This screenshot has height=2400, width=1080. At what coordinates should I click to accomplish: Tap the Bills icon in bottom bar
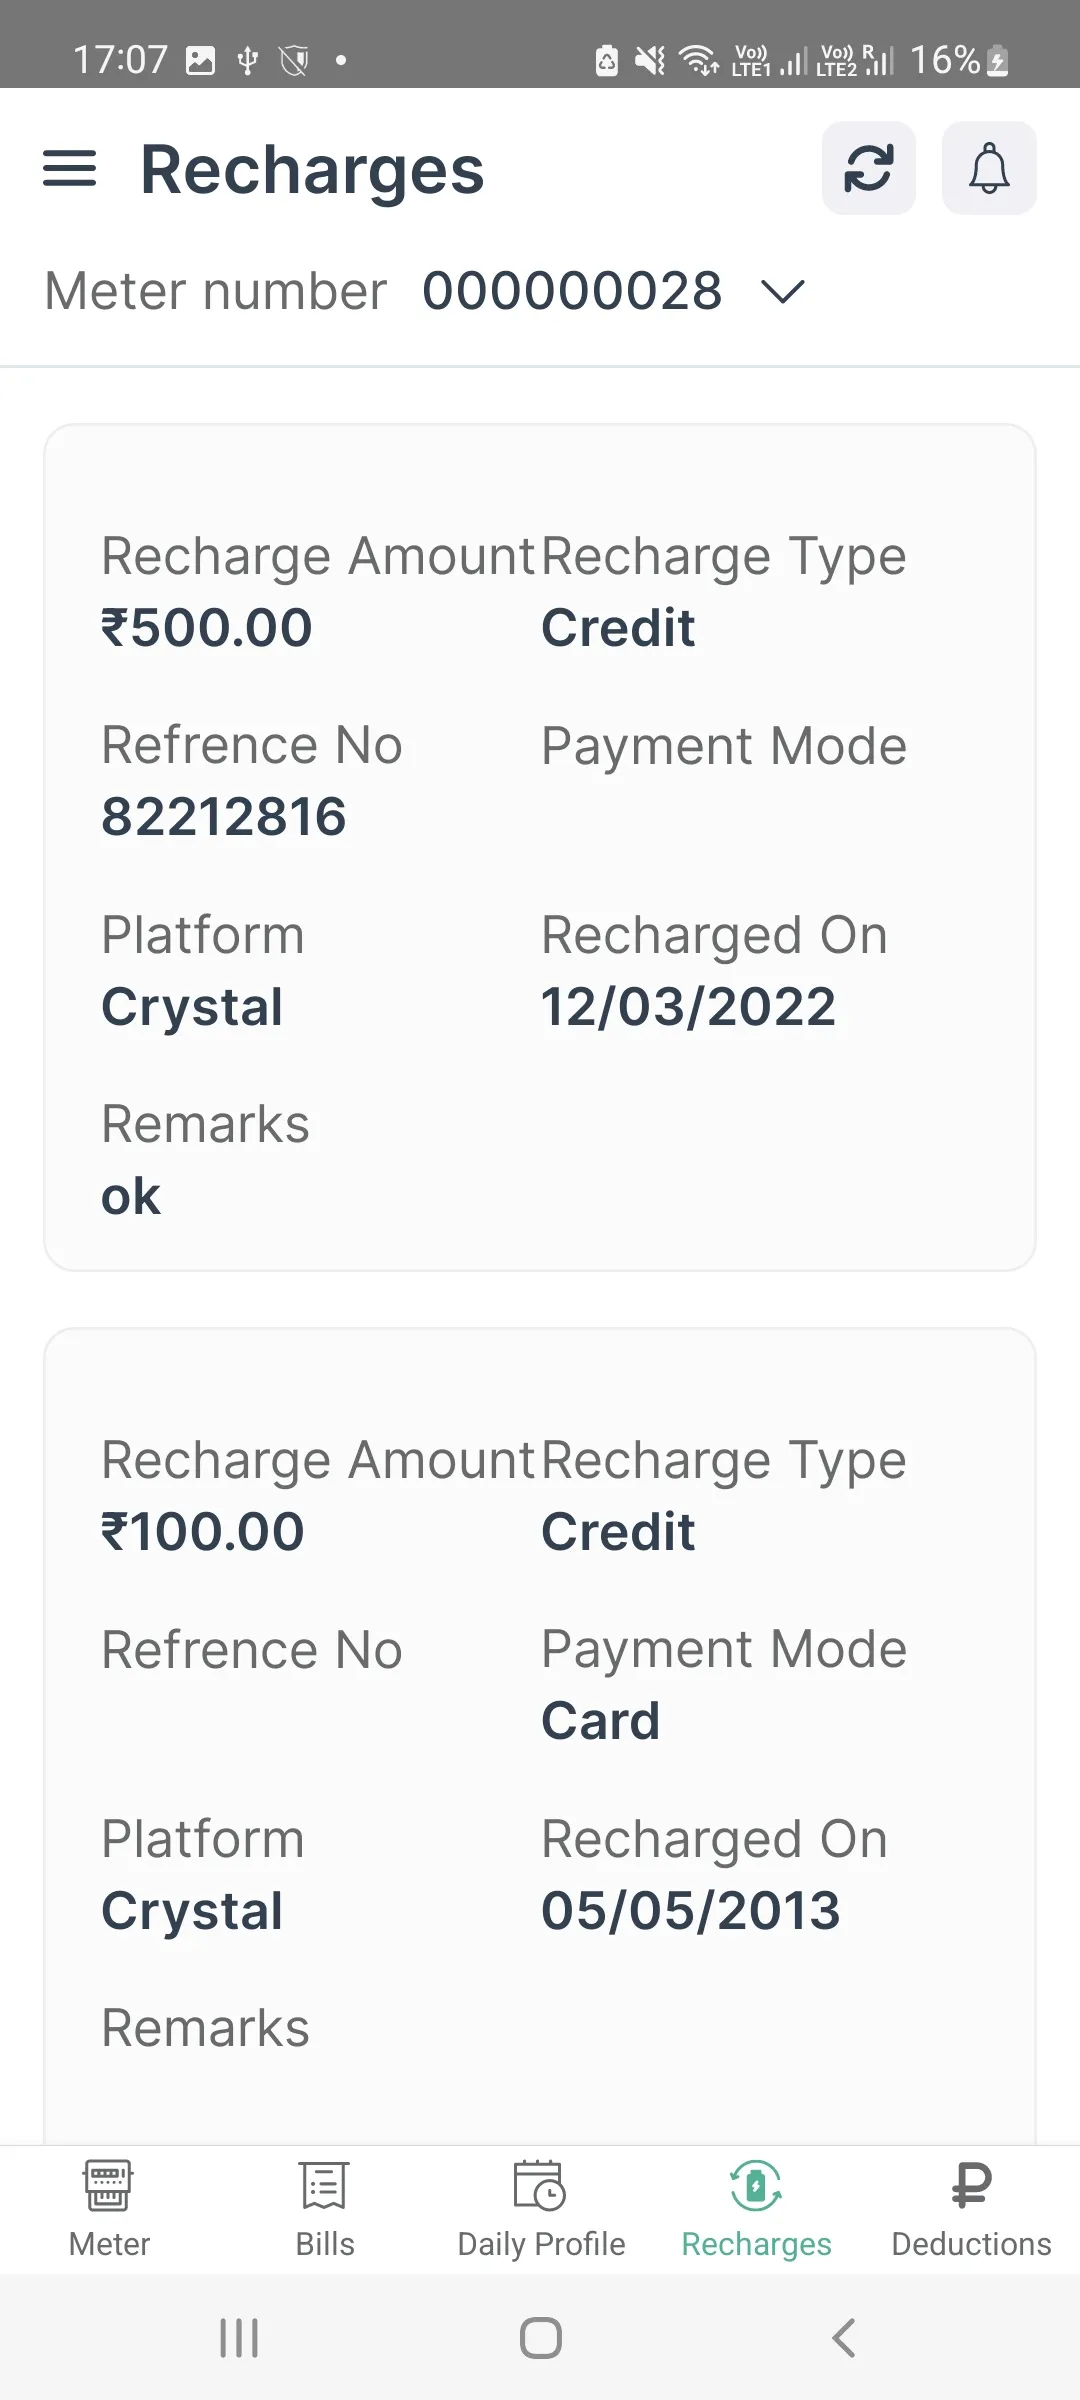[324, 2186]
